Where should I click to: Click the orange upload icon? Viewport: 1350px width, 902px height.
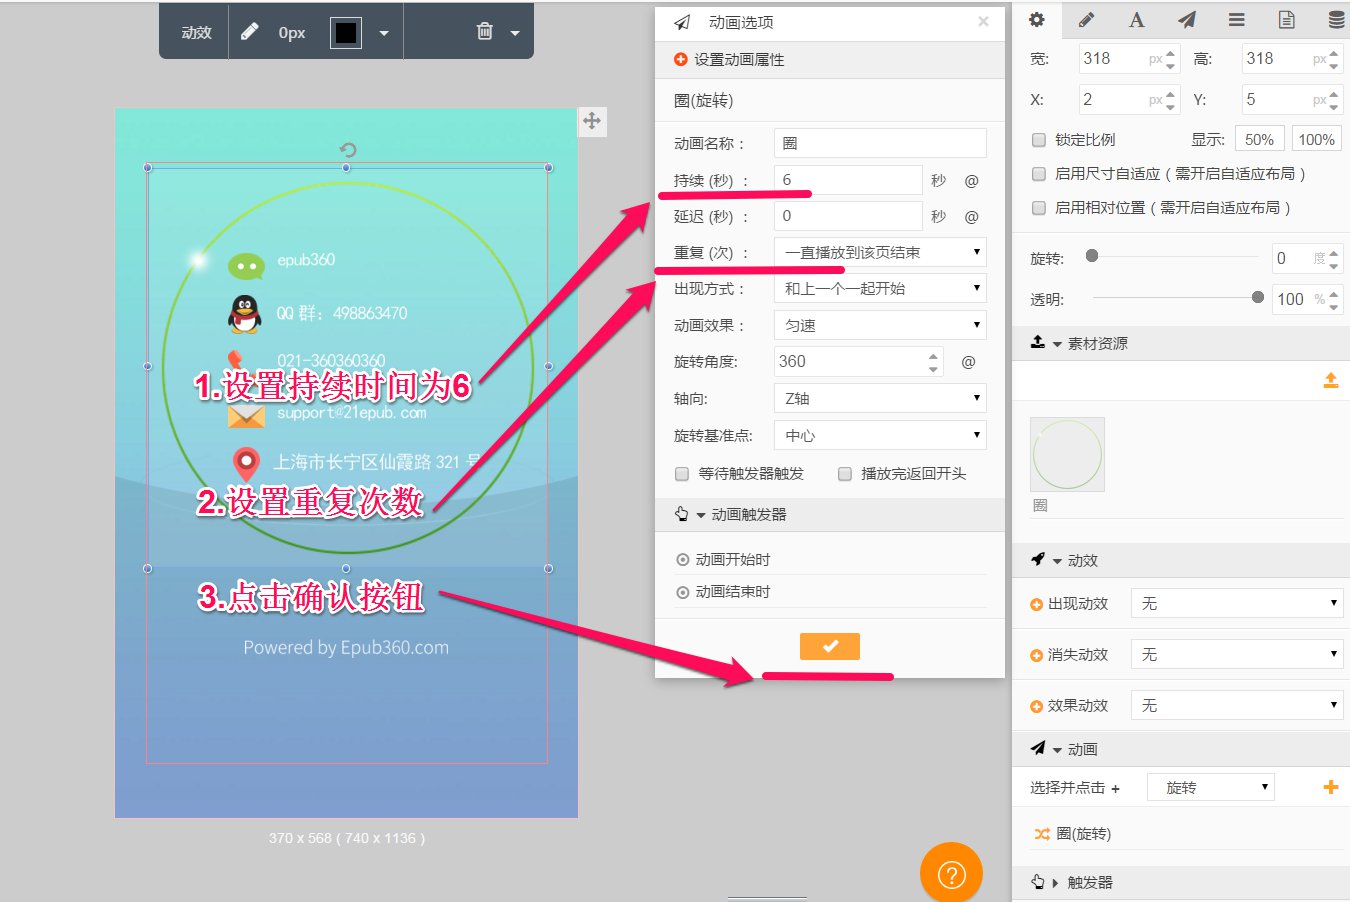click(1331, 380)
